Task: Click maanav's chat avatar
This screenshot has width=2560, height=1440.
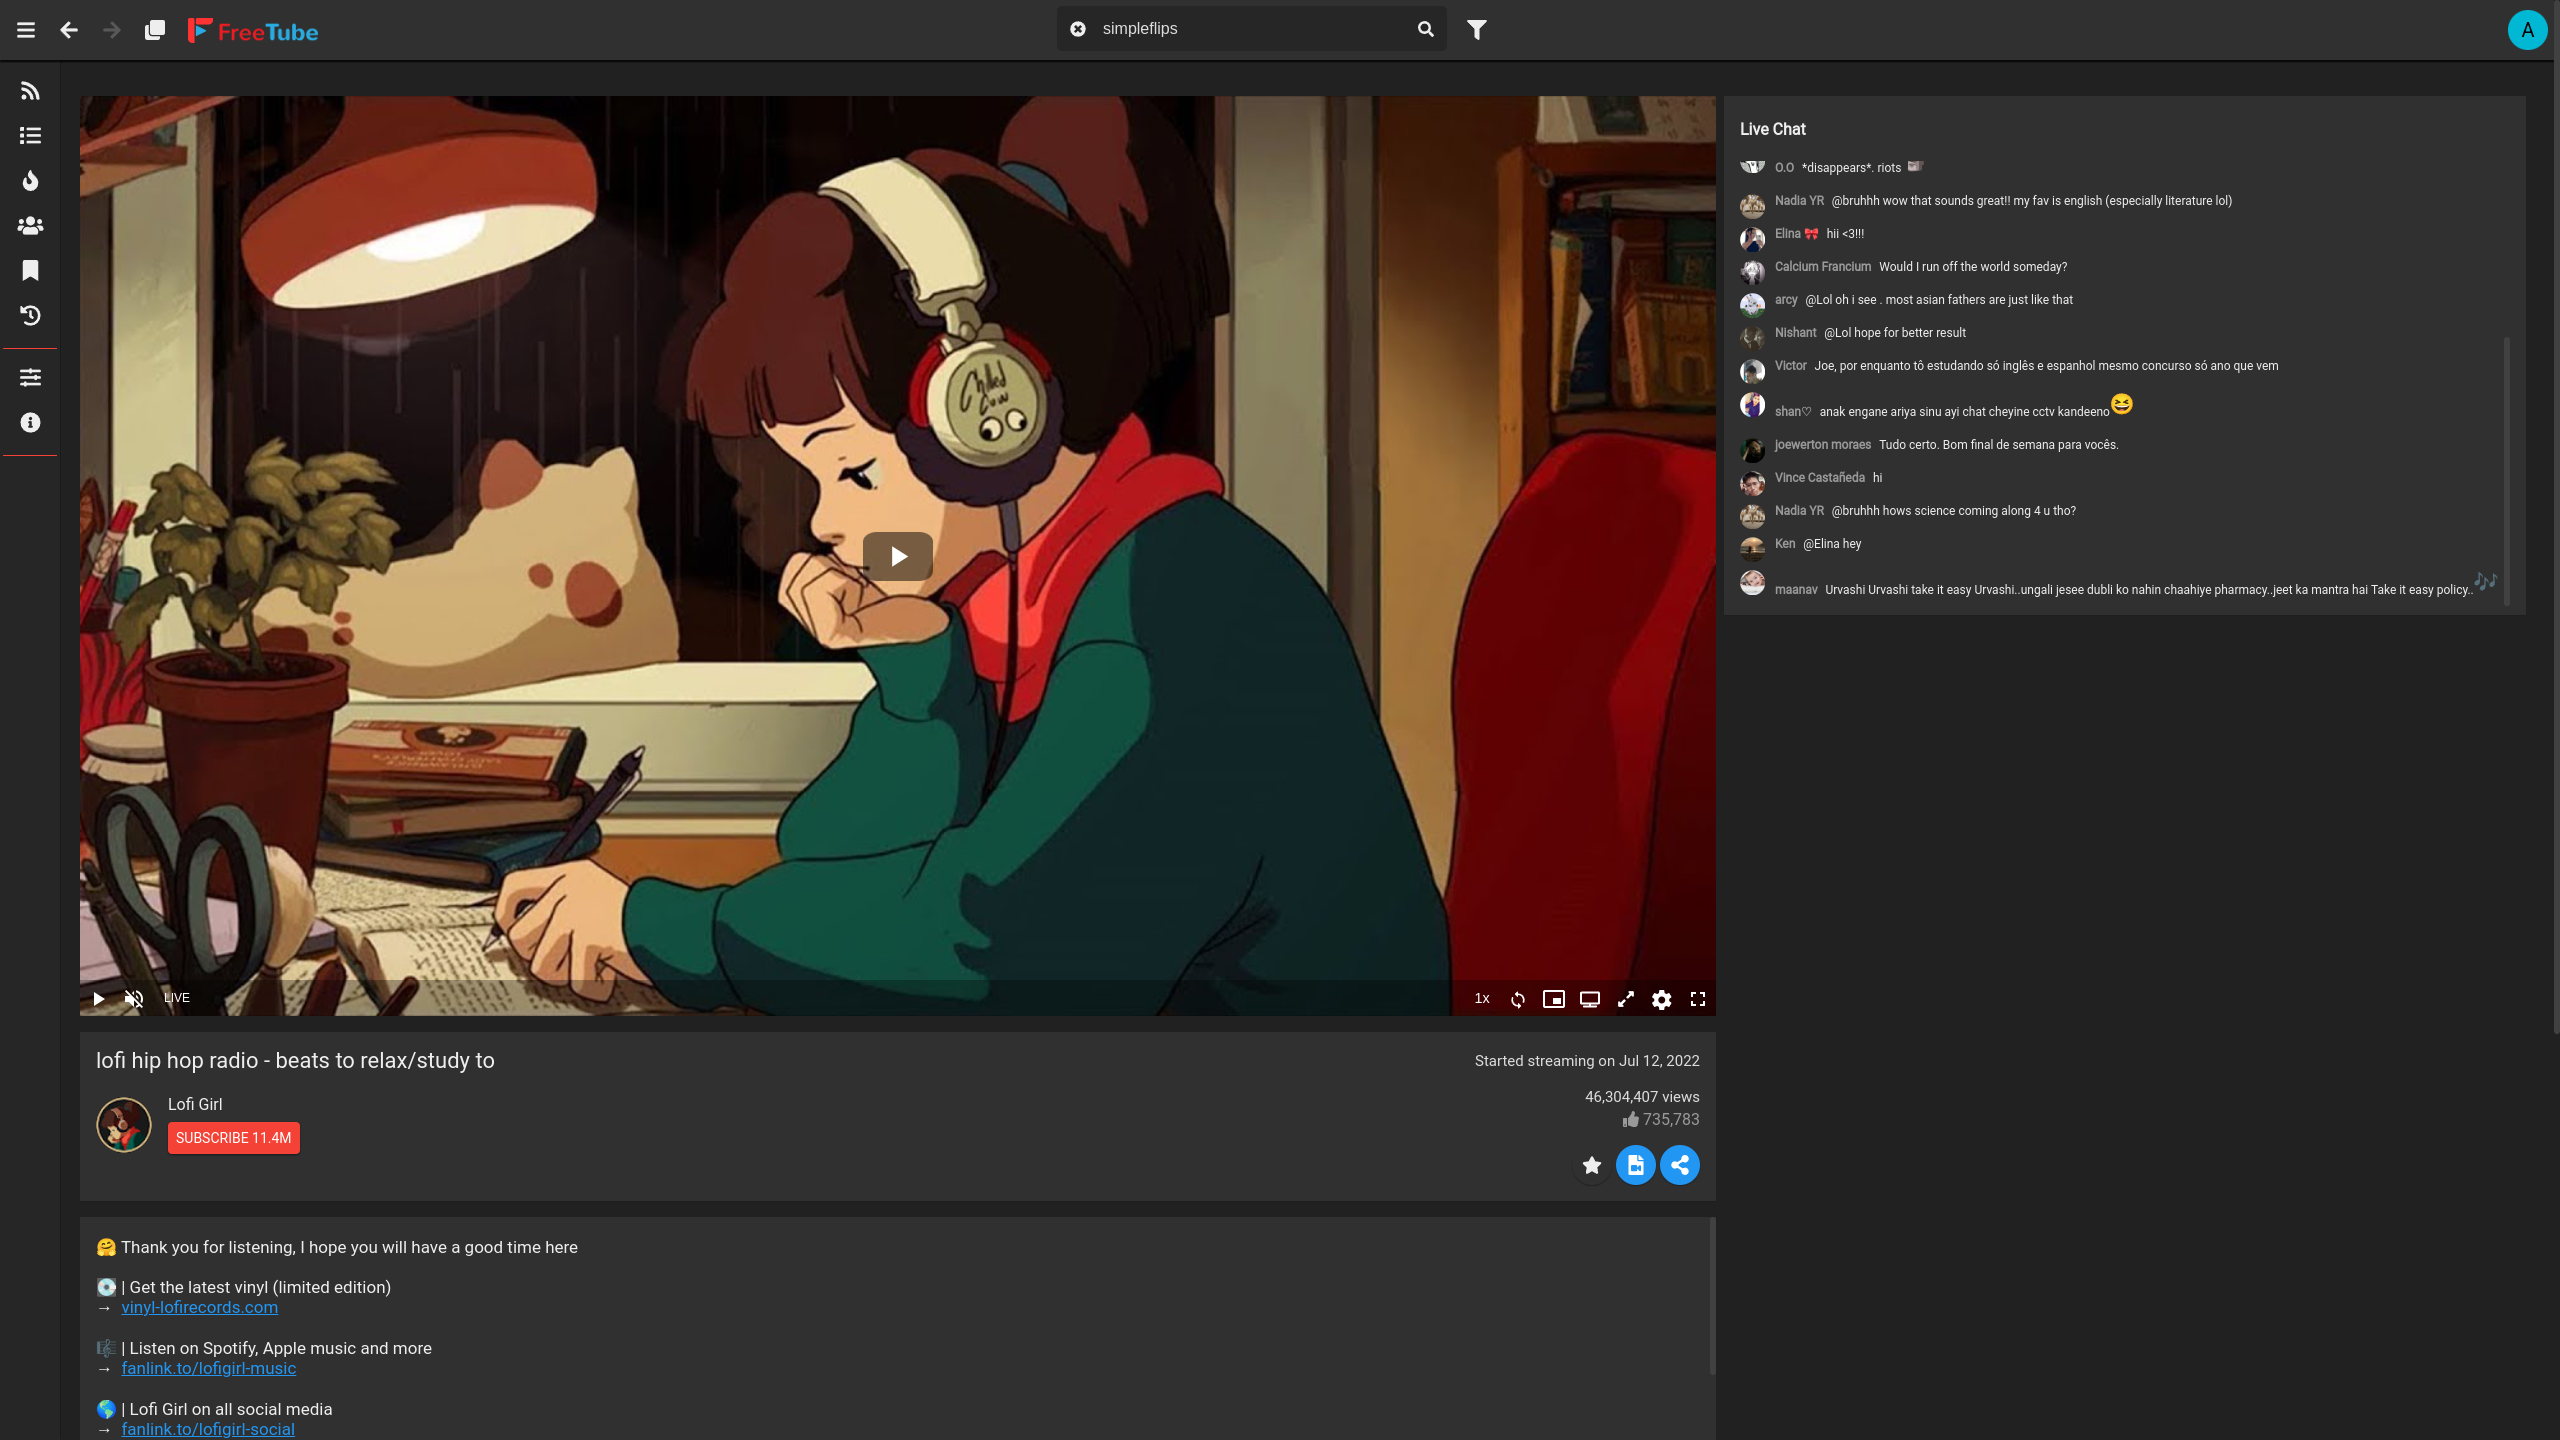Action: (x=1752, y=583)
